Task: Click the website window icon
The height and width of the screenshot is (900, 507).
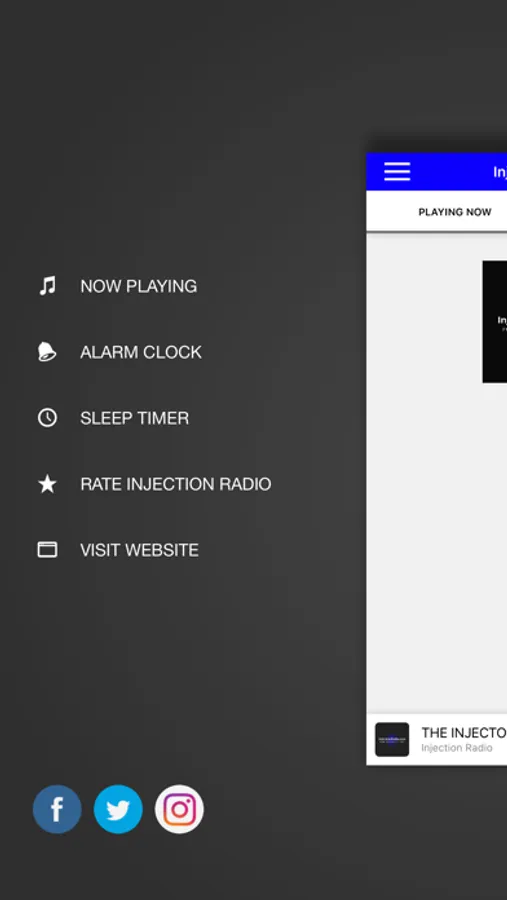Action: pos(47,549)
